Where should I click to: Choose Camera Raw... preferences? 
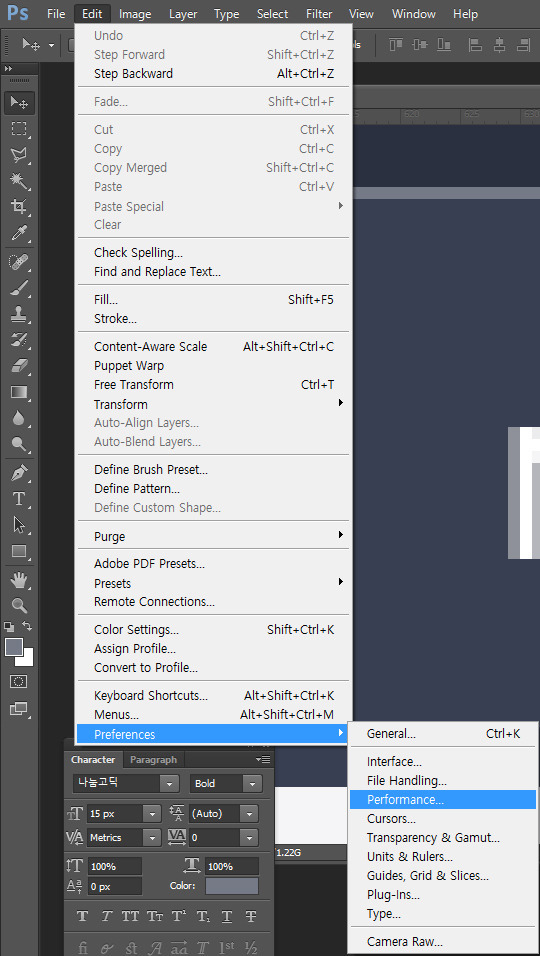point(443,942)
